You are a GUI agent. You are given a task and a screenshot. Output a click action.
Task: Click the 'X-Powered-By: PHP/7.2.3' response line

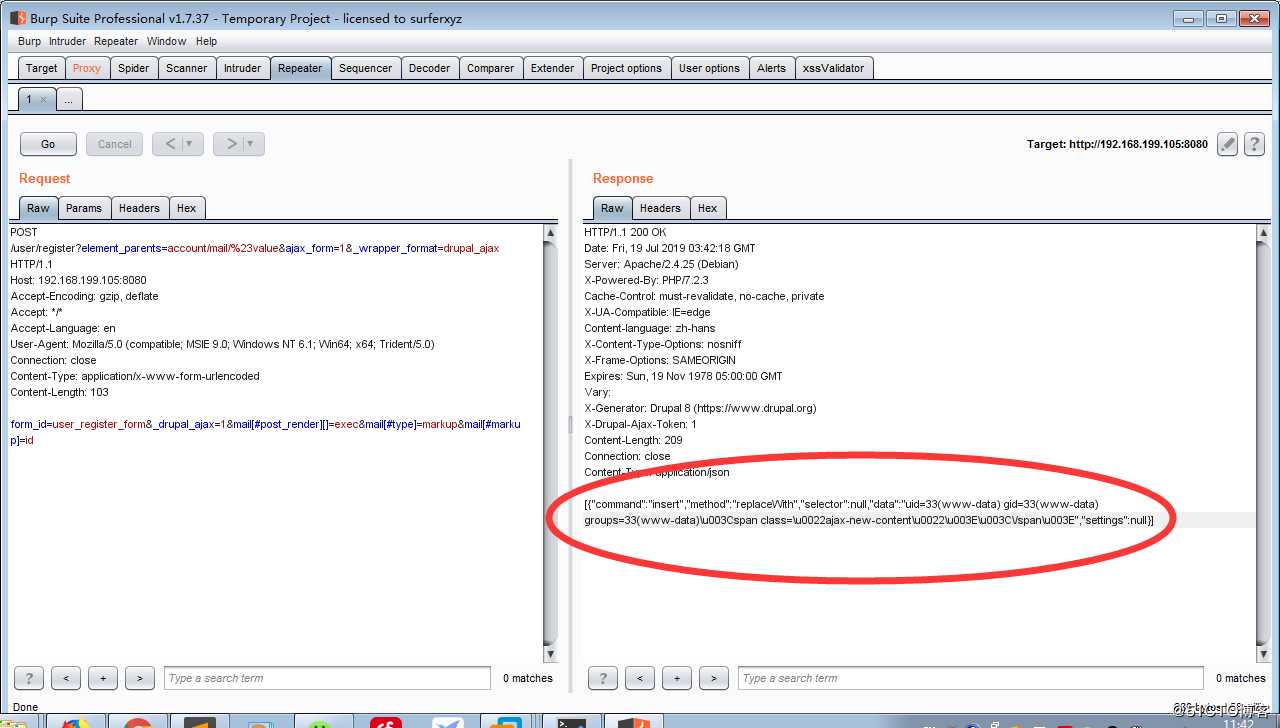pos(646,280)
